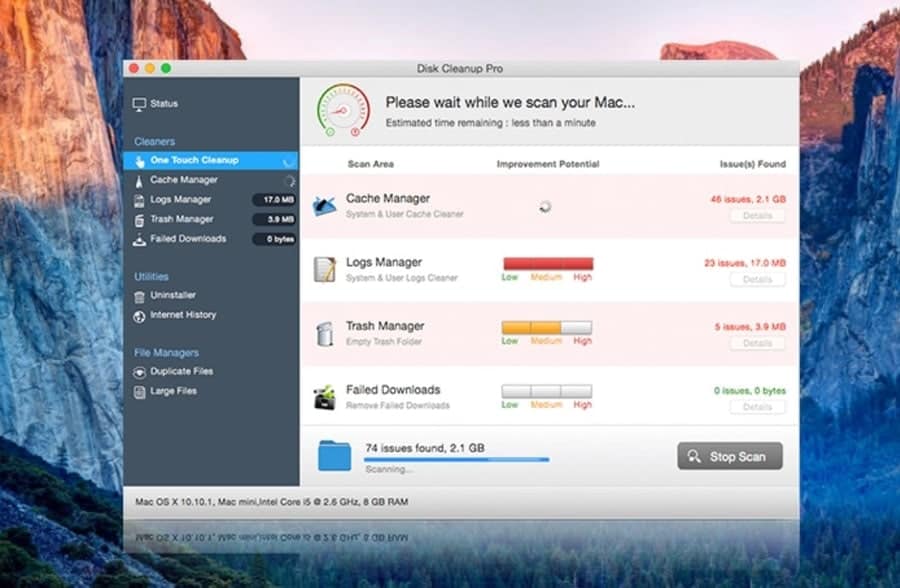Click the Improvement Potential column header
Screen dimensions: 900x588
548,164
